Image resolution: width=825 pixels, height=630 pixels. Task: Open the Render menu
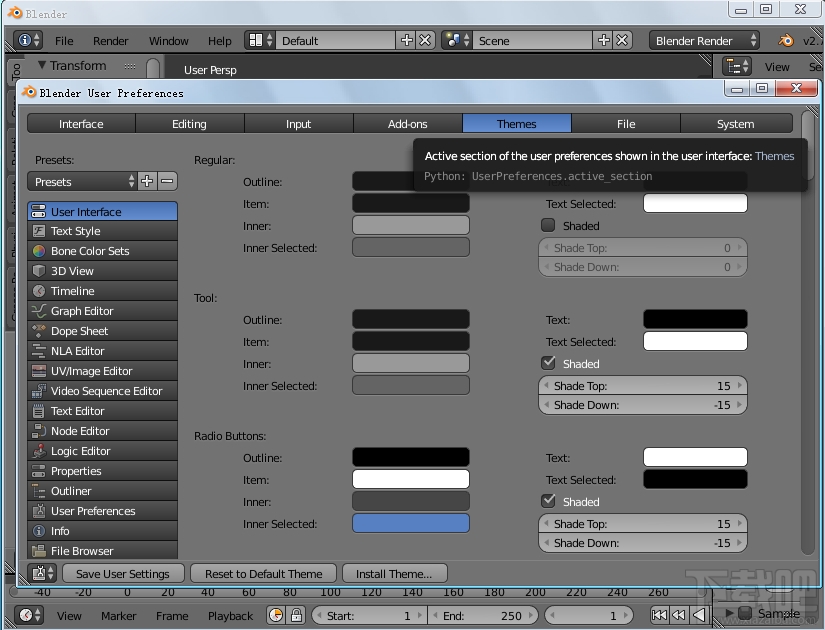click(x=110, y=41)
